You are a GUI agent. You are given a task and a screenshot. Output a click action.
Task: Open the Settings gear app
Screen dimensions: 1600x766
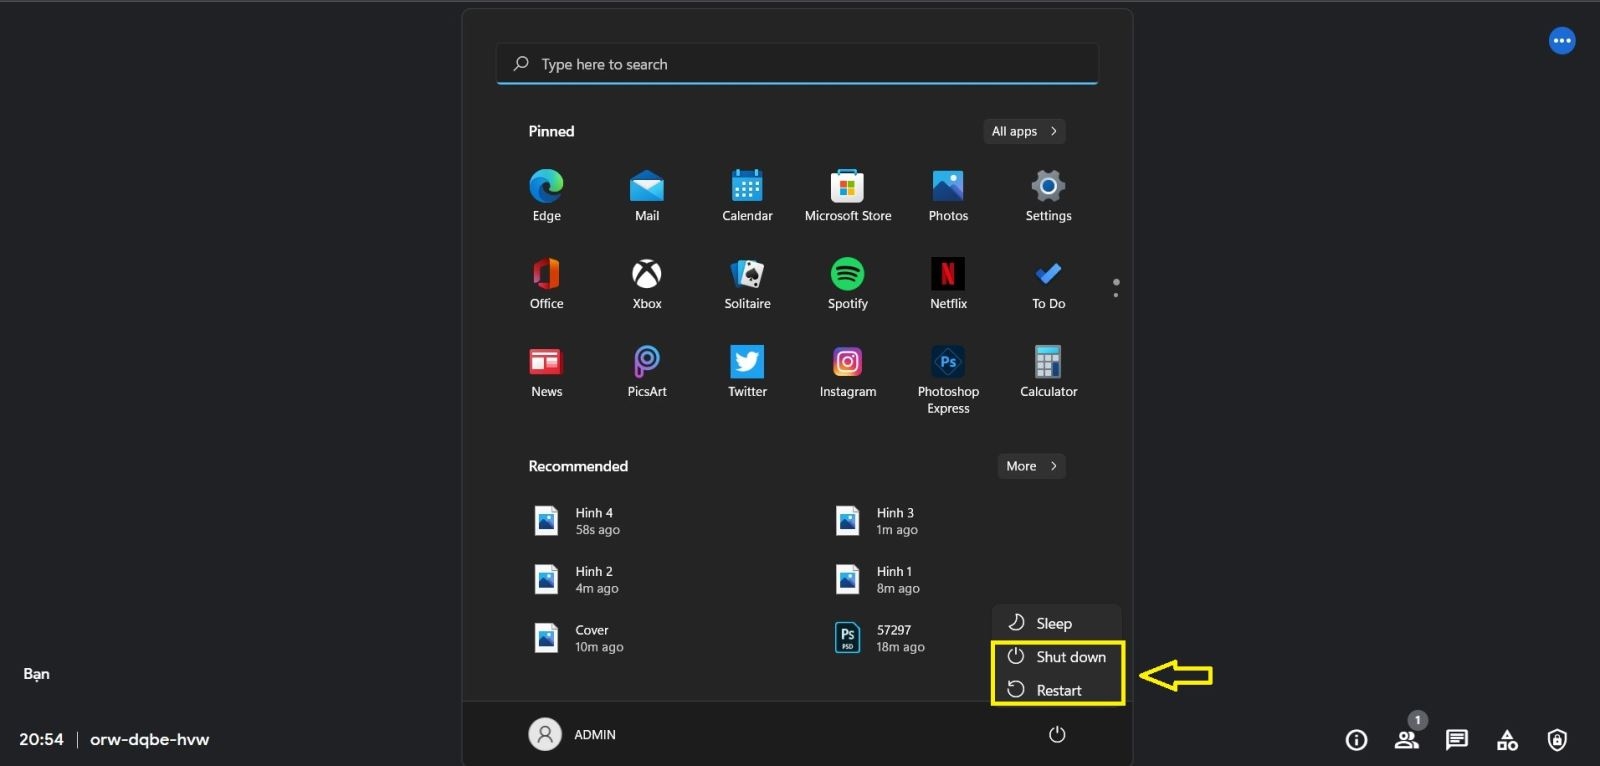coord(1048,195)
